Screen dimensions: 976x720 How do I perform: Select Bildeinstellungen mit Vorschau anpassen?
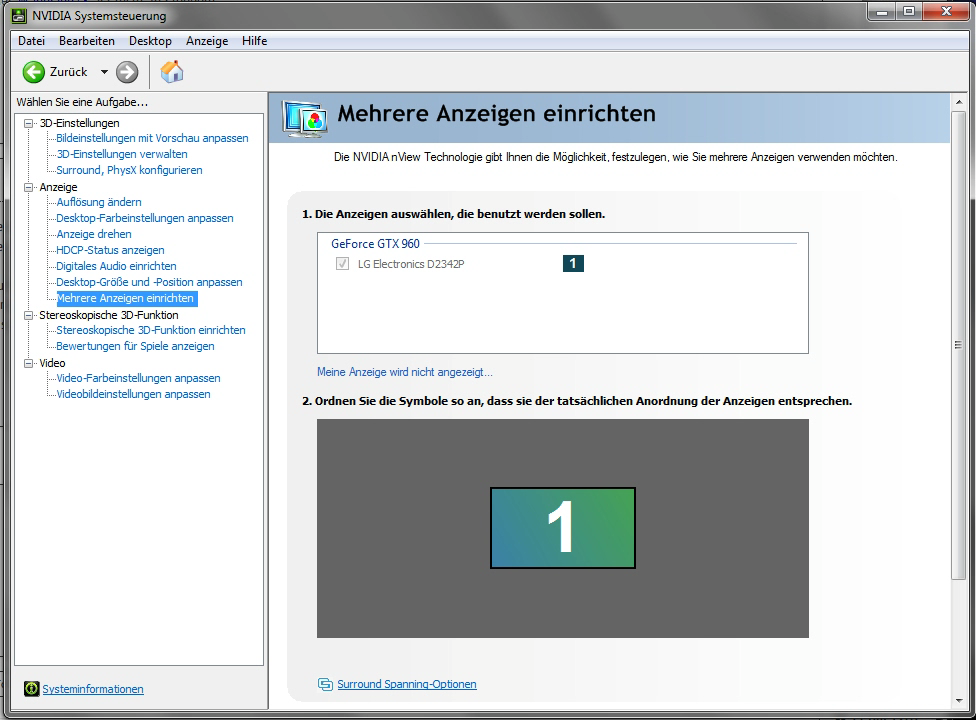[152, 138]
